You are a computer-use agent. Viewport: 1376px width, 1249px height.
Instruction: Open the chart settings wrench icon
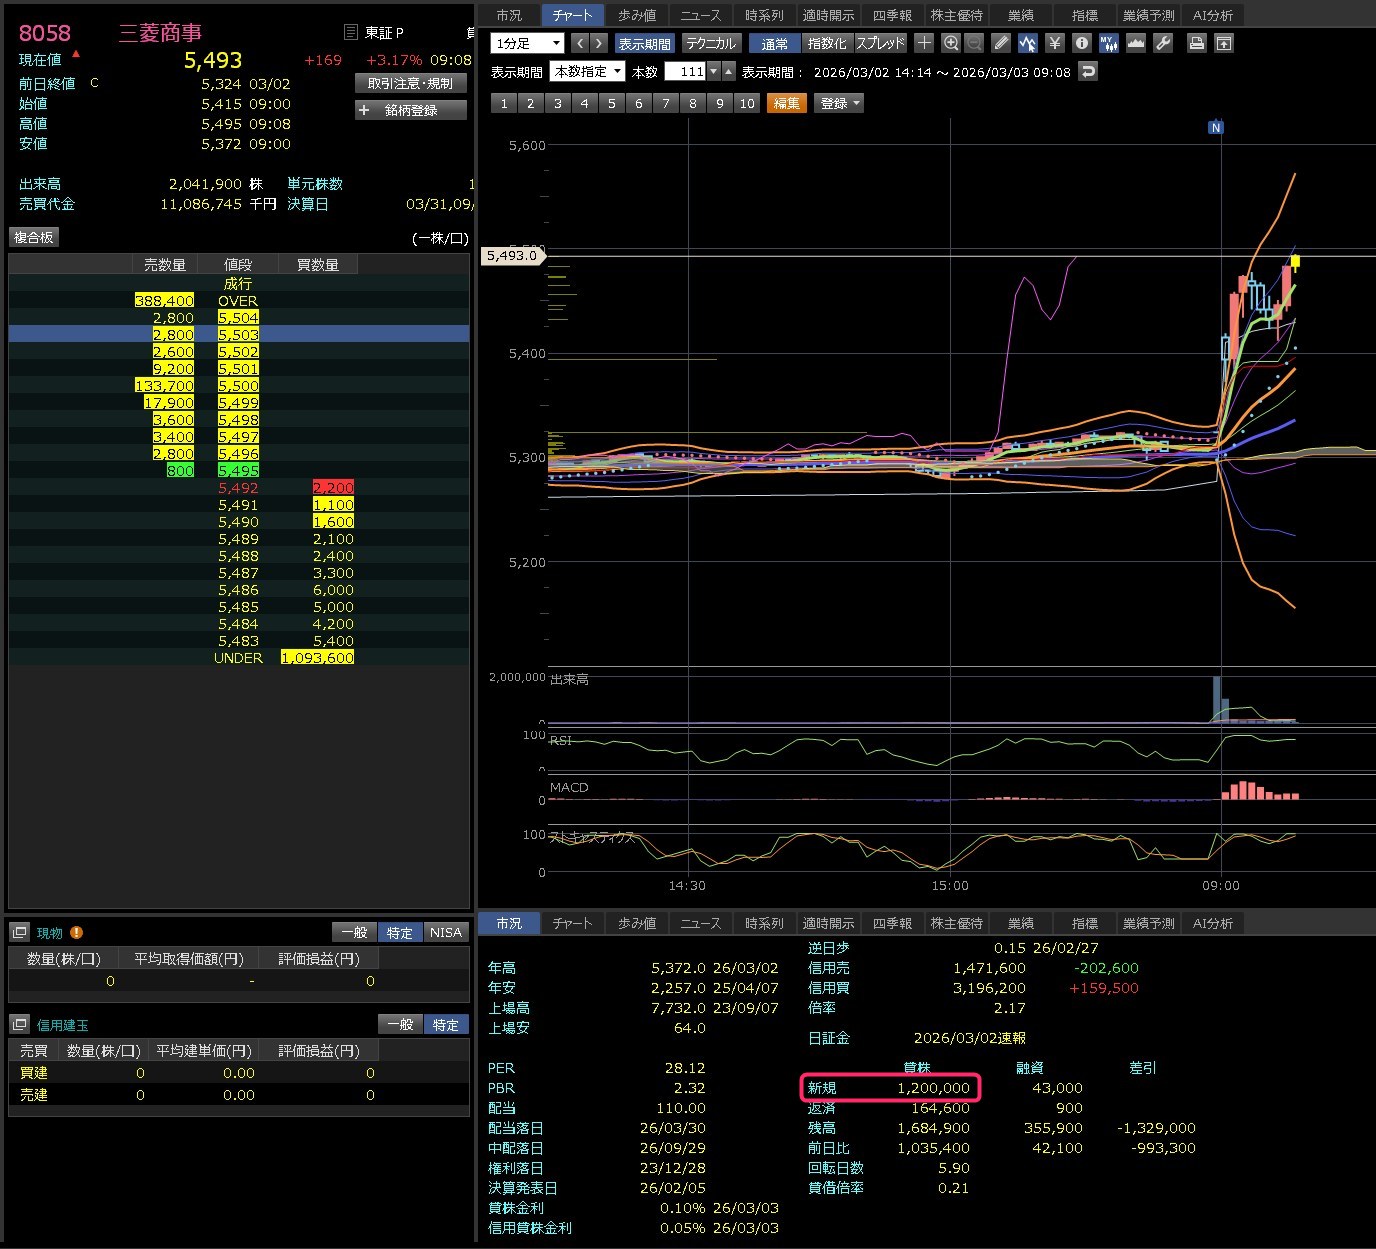click(1162, 43)
